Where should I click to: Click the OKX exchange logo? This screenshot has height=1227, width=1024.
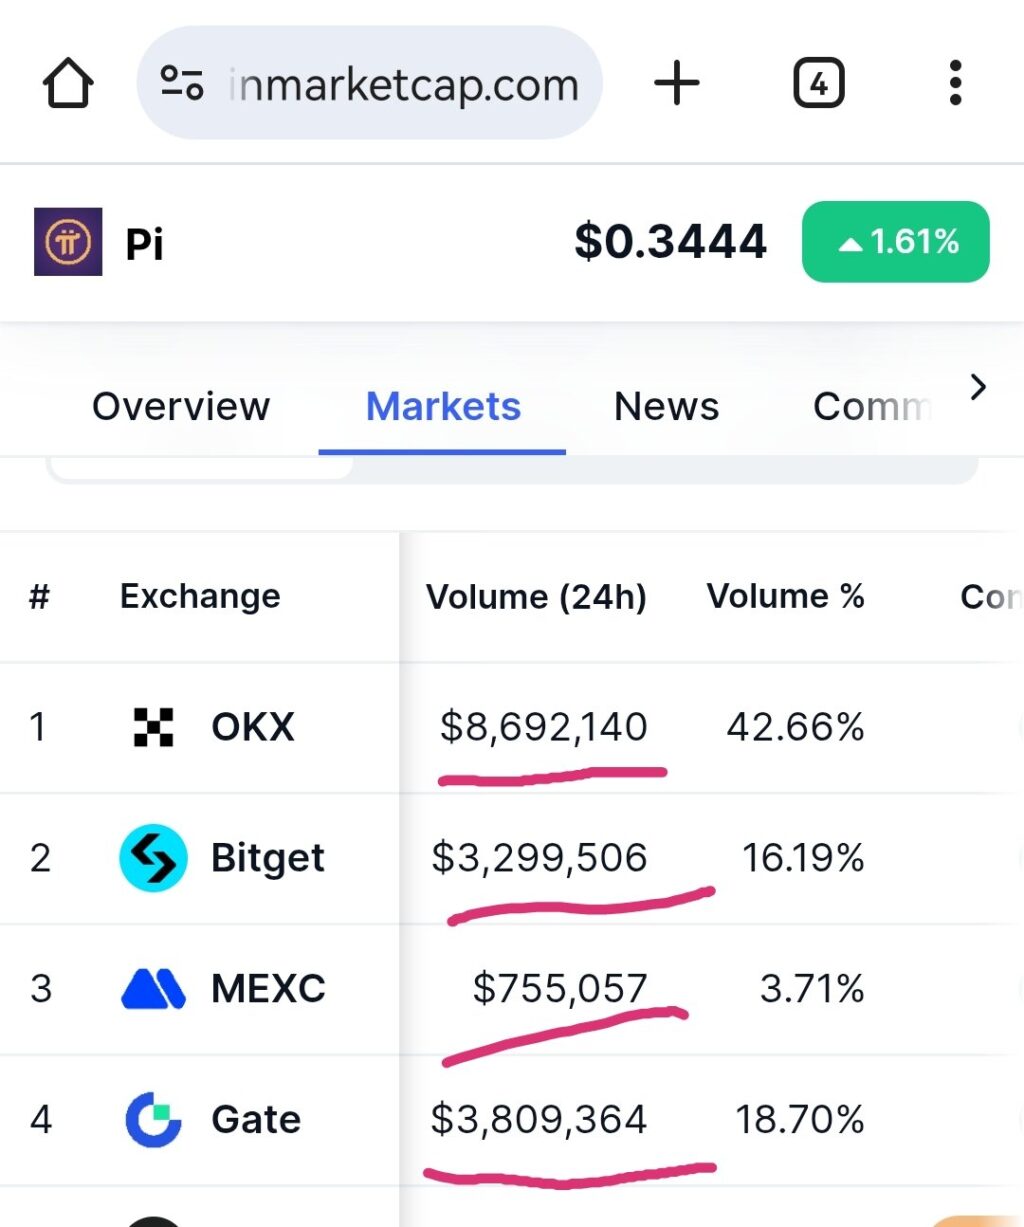153,727
